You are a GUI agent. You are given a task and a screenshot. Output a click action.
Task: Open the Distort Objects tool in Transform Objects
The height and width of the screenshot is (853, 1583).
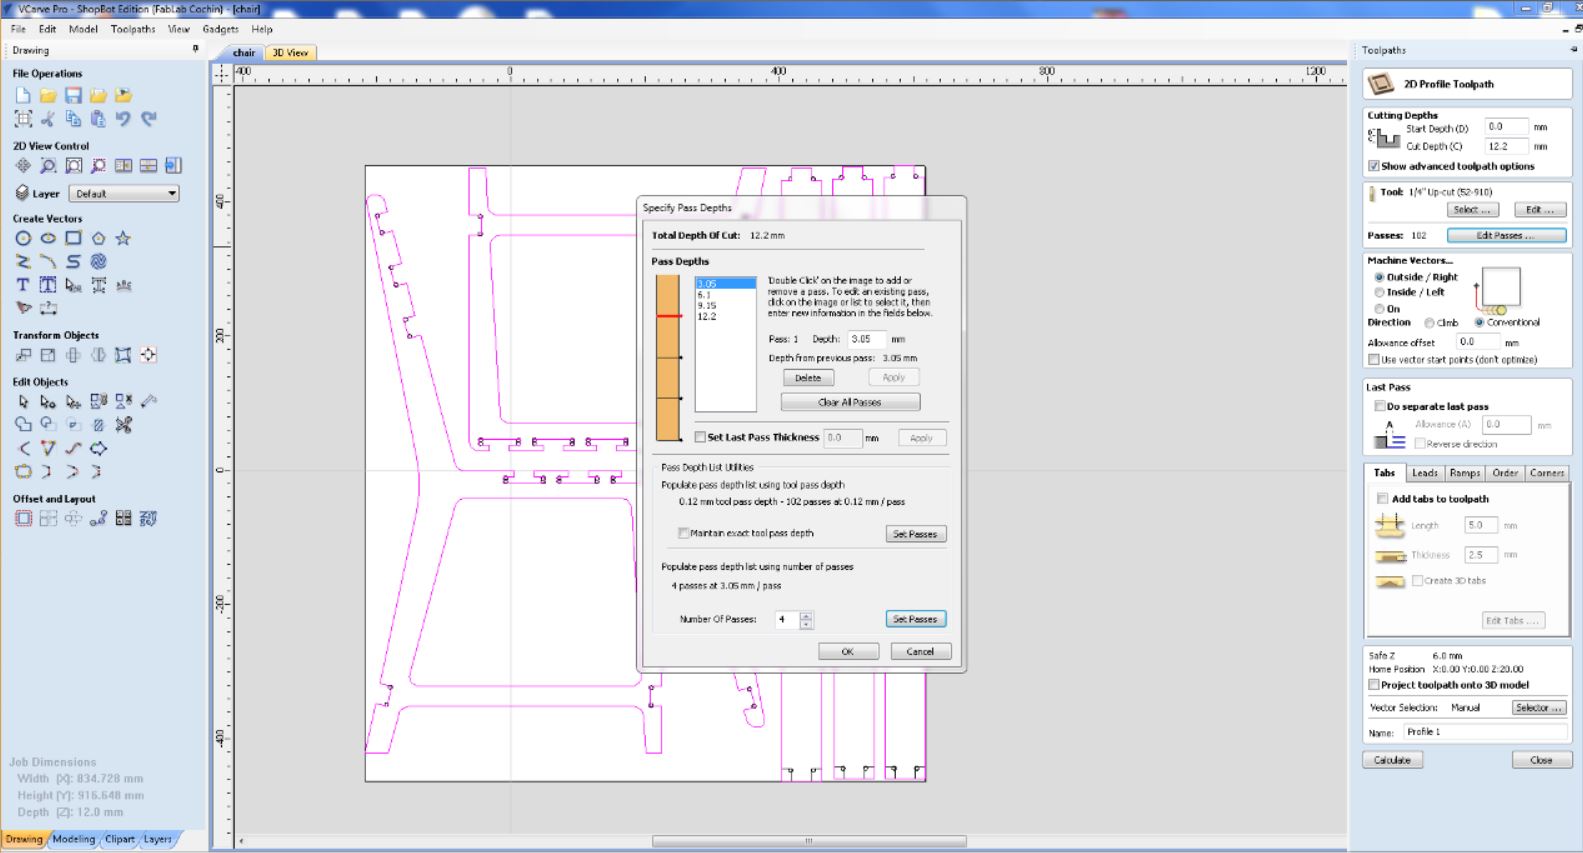point(123,355)
